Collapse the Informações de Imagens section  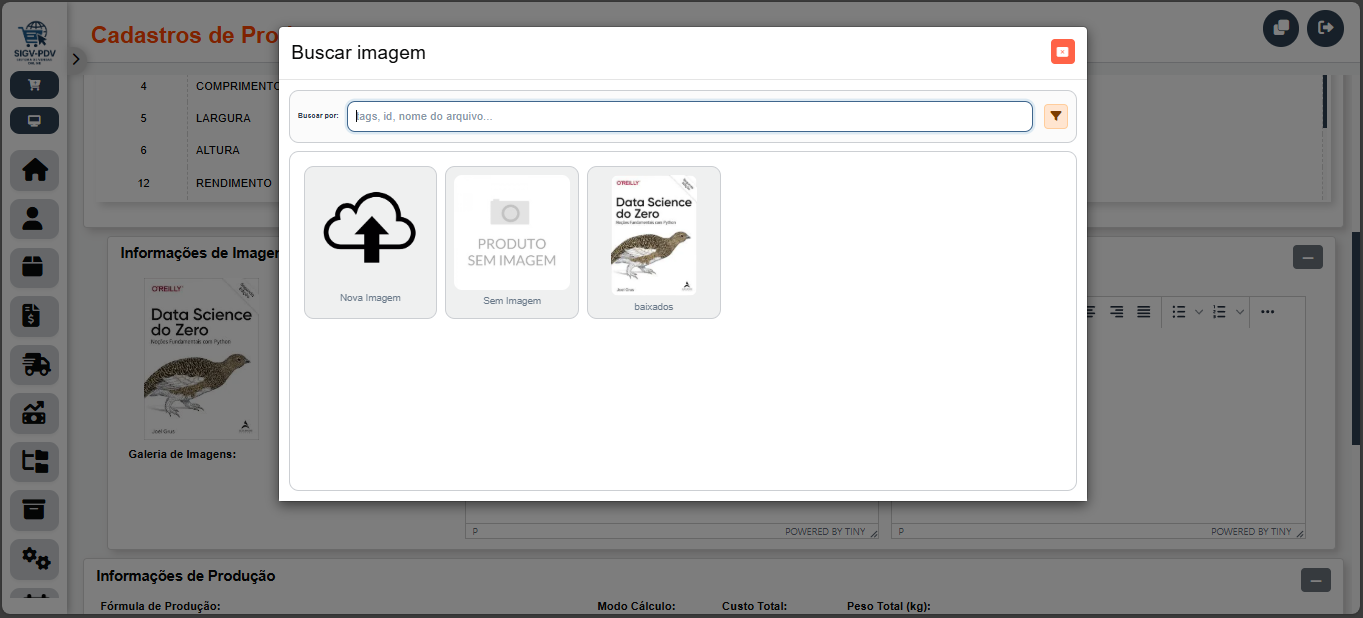[1307, 257]
